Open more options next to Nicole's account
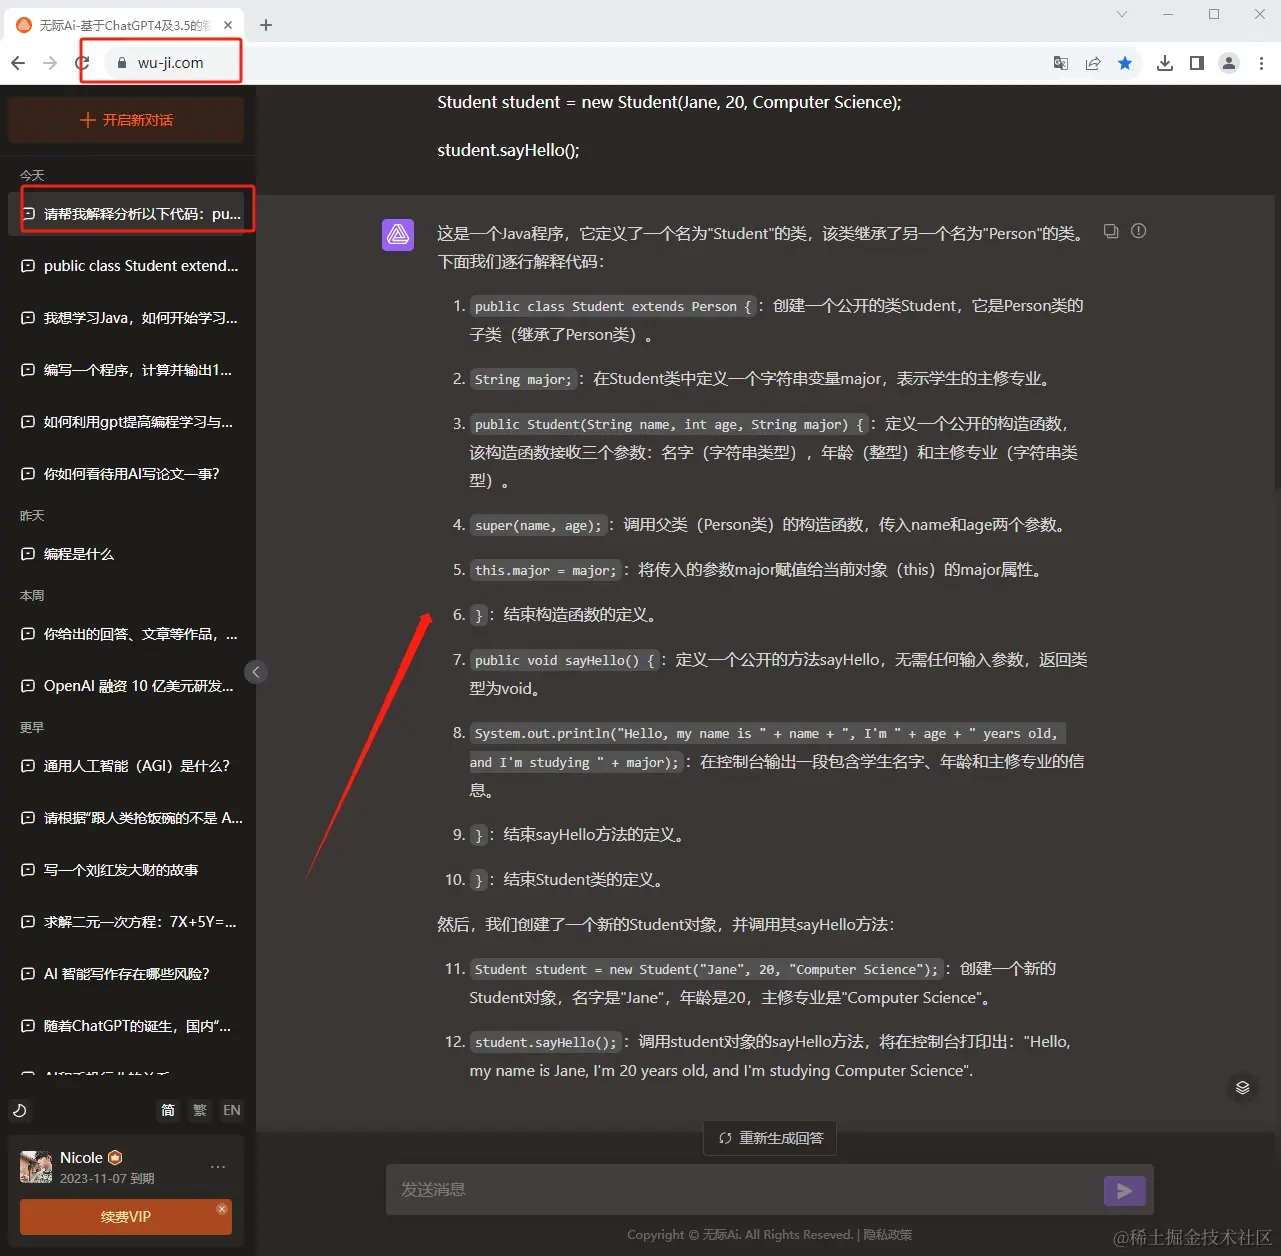This screenshot has height=1256, width=1281. (x=218, y=1166)
